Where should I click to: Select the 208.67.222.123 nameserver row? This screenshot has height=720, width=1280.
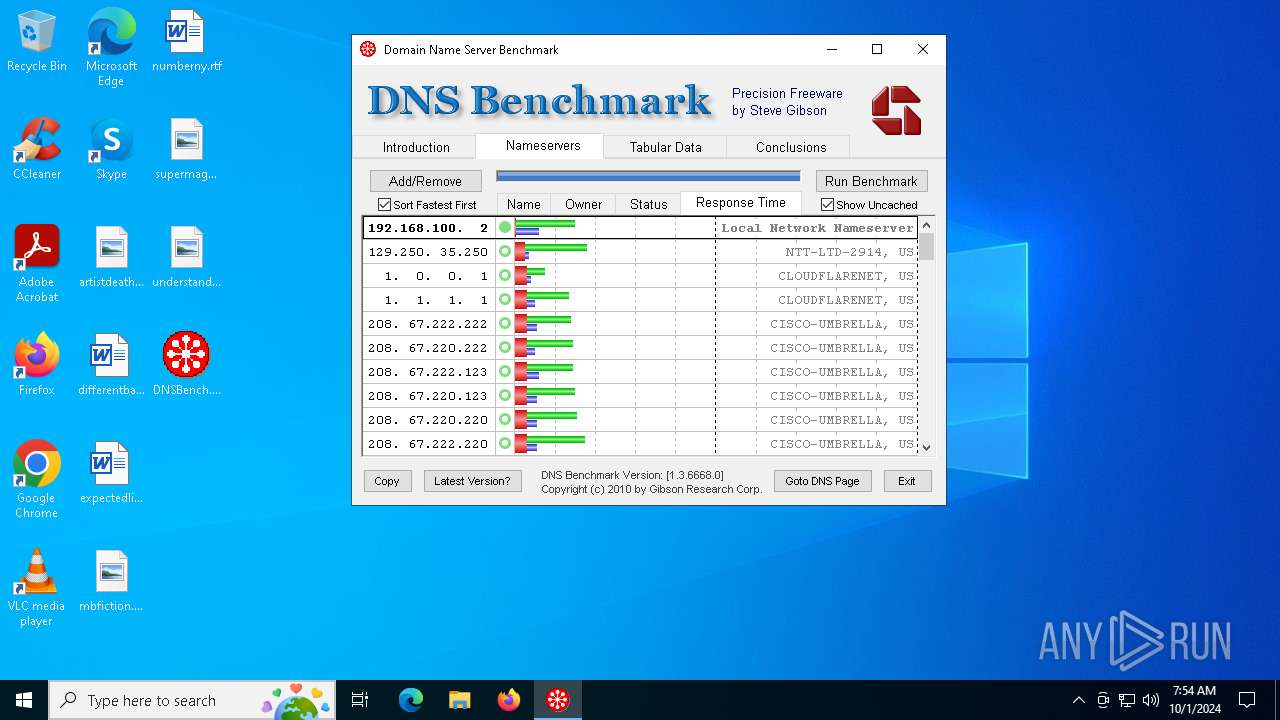(640, 372)
